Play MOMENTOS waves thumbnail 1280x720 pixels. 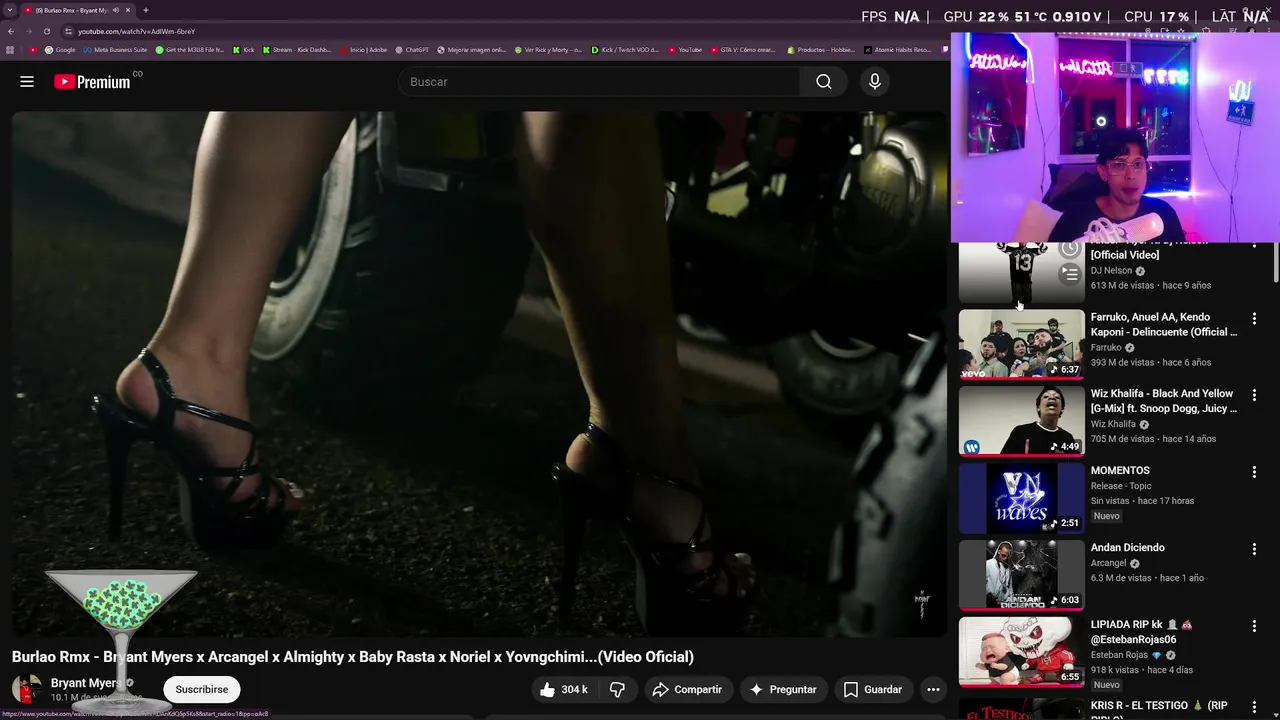point(1021,498)
